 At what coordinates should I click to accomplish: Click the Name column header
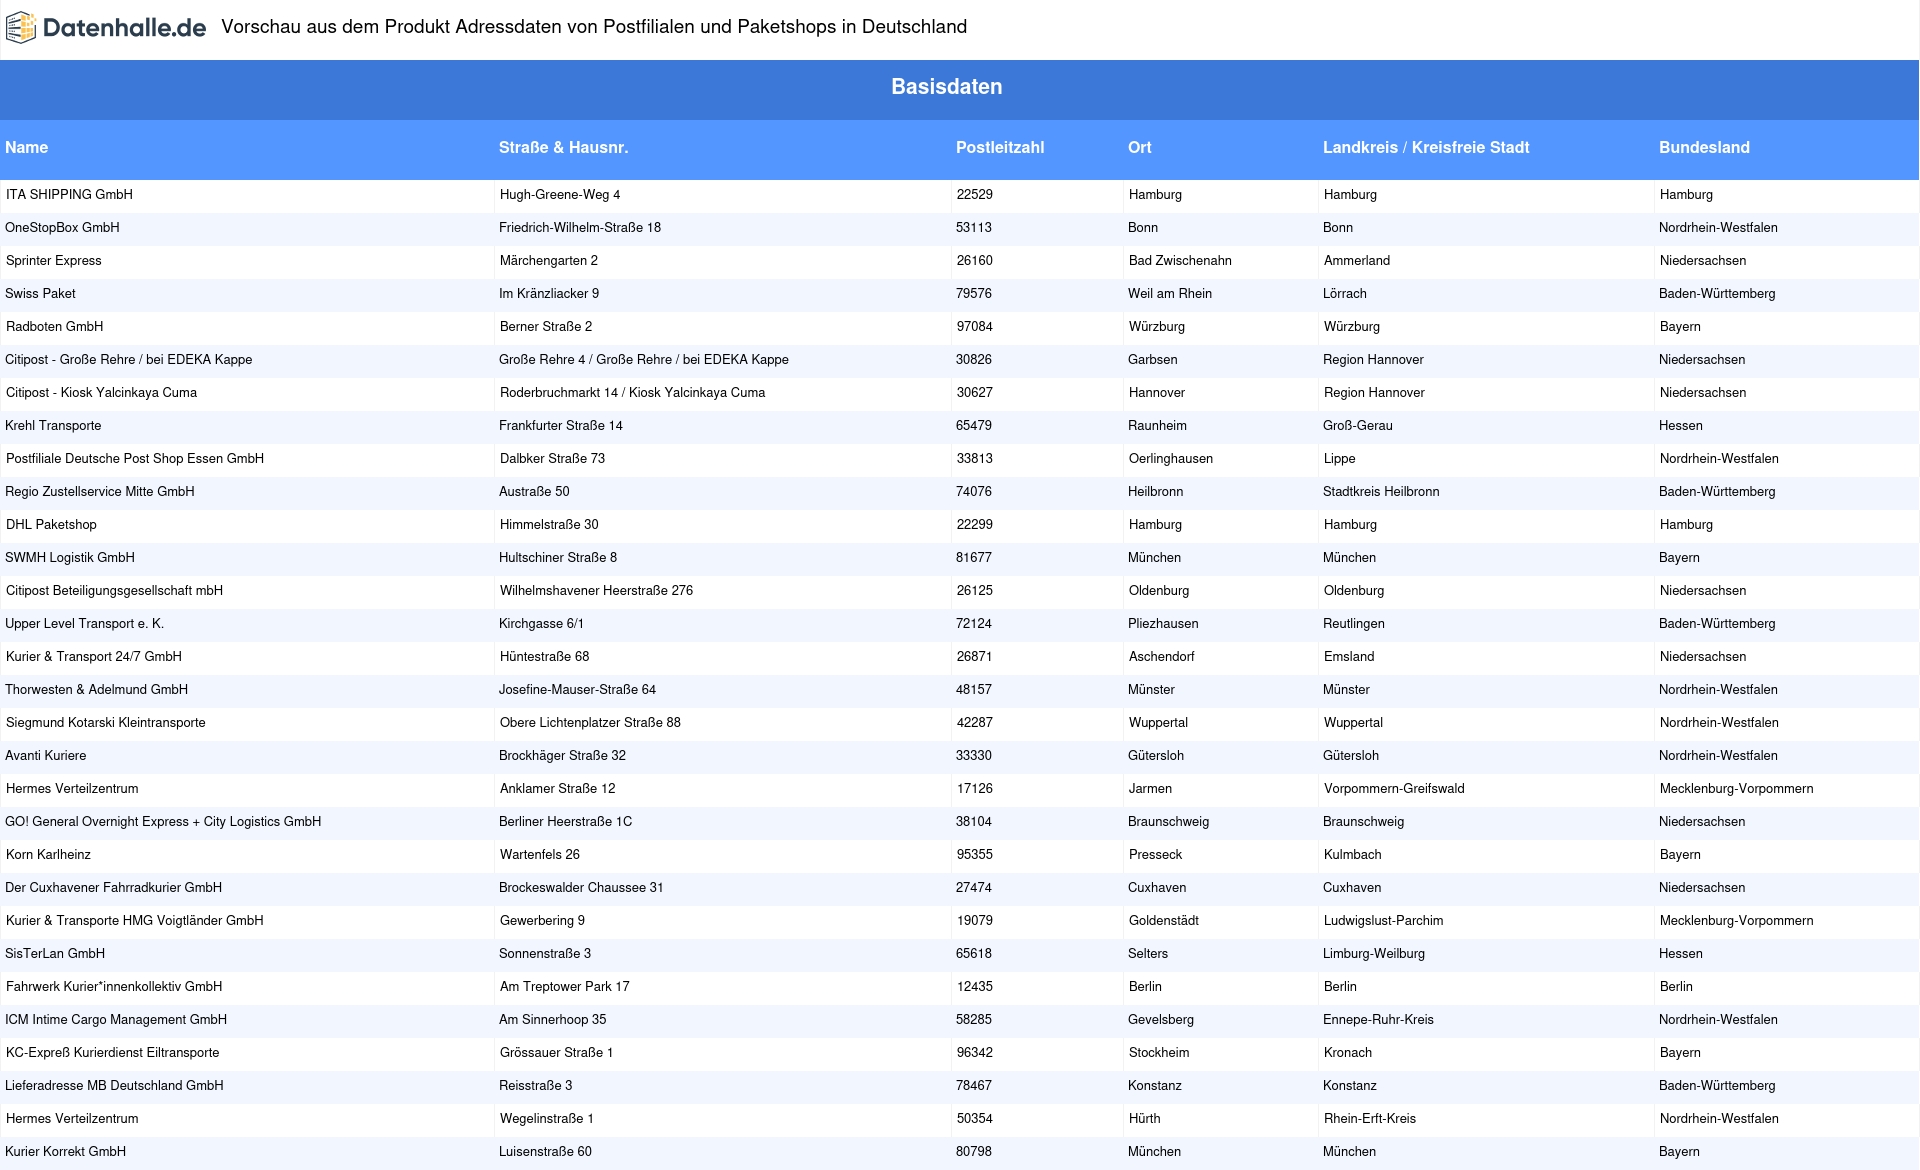click(x=26, y=147)
